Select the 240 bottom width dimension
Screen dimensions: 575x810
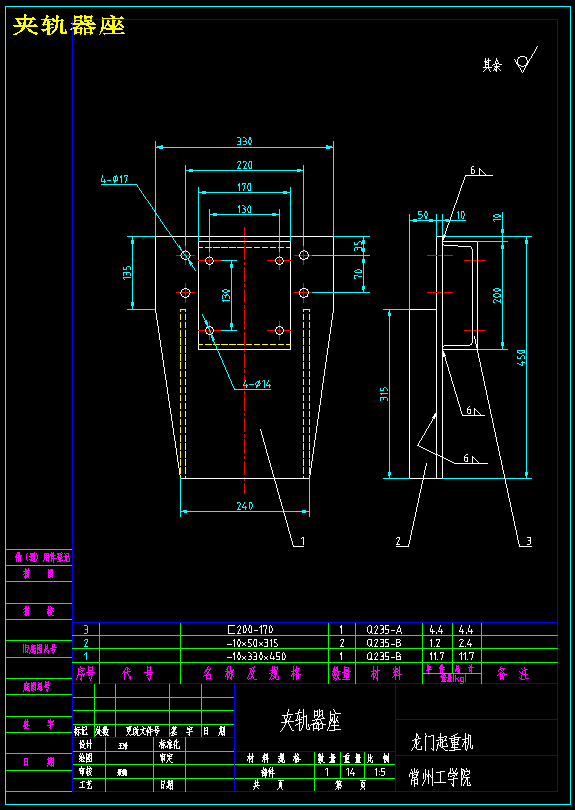244,506
